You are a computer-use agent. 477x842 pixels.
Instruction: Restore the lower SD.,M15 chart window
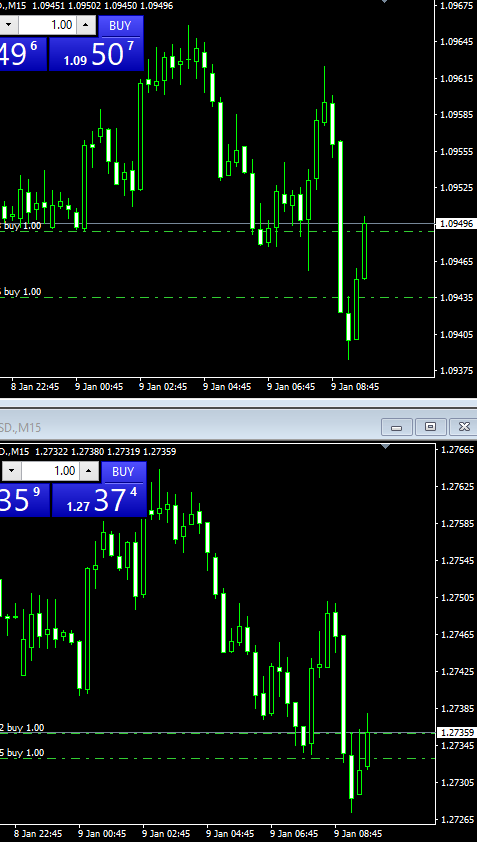[x=430, y=427]
